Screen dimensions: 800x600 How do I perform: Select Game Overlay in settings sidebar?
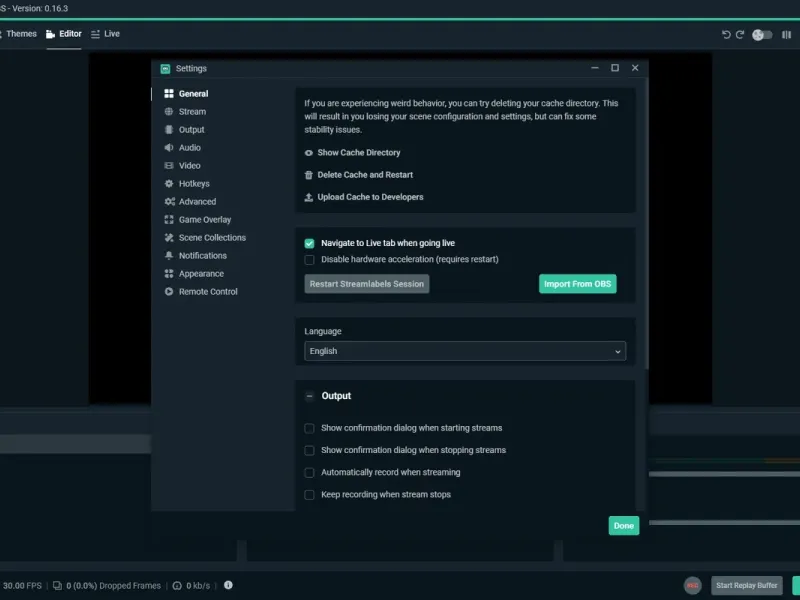(x=205, y=219)
